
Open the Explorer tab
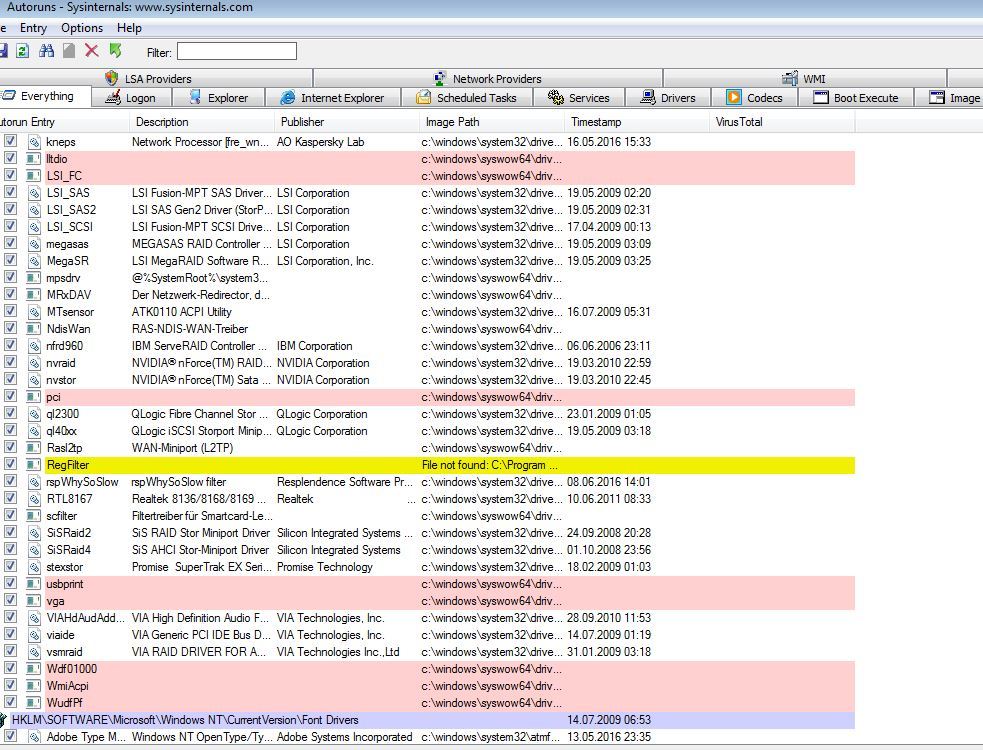coord(219,98)
